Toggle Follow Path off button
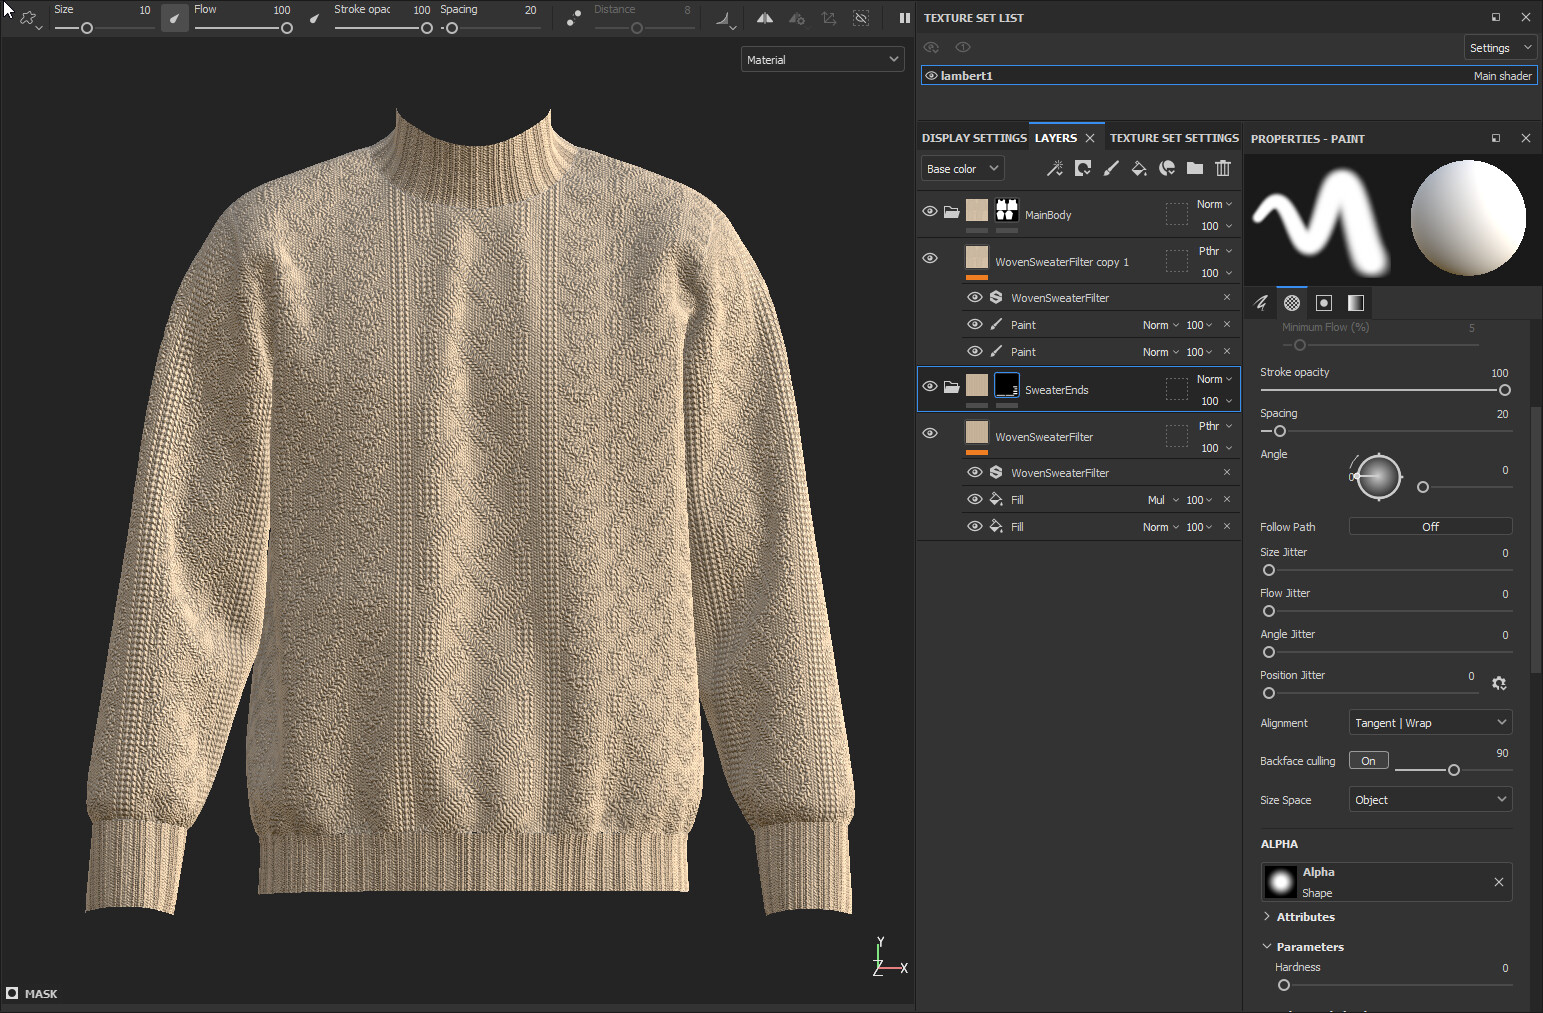The width and height of the screenshot is (1543, 1013). [x=1429, y=525]
